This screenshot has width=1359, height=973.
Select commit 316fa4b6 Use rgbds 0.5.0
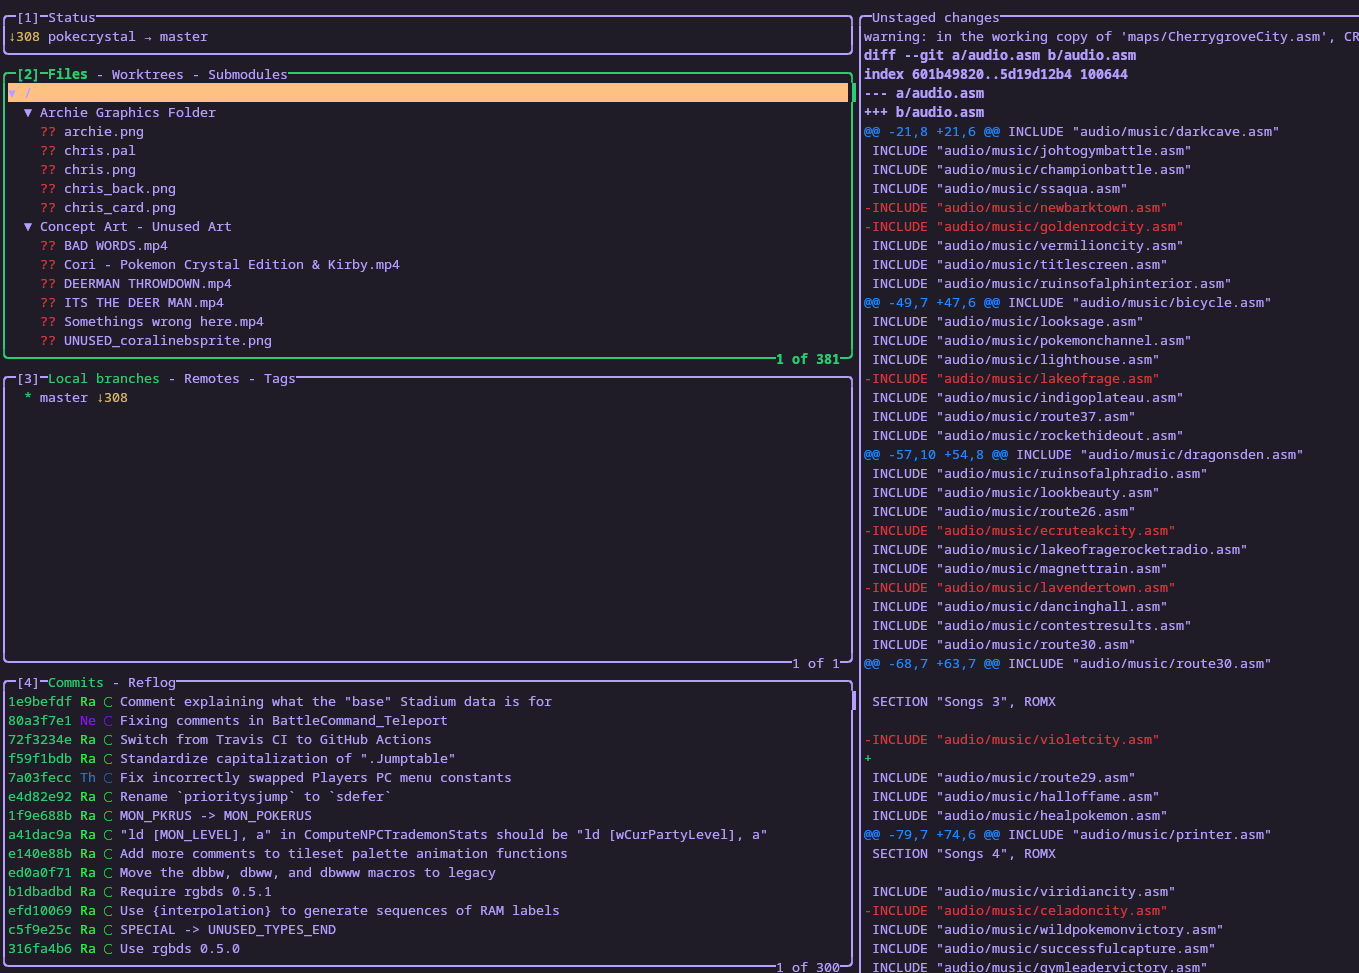click(x=428, y=949)
